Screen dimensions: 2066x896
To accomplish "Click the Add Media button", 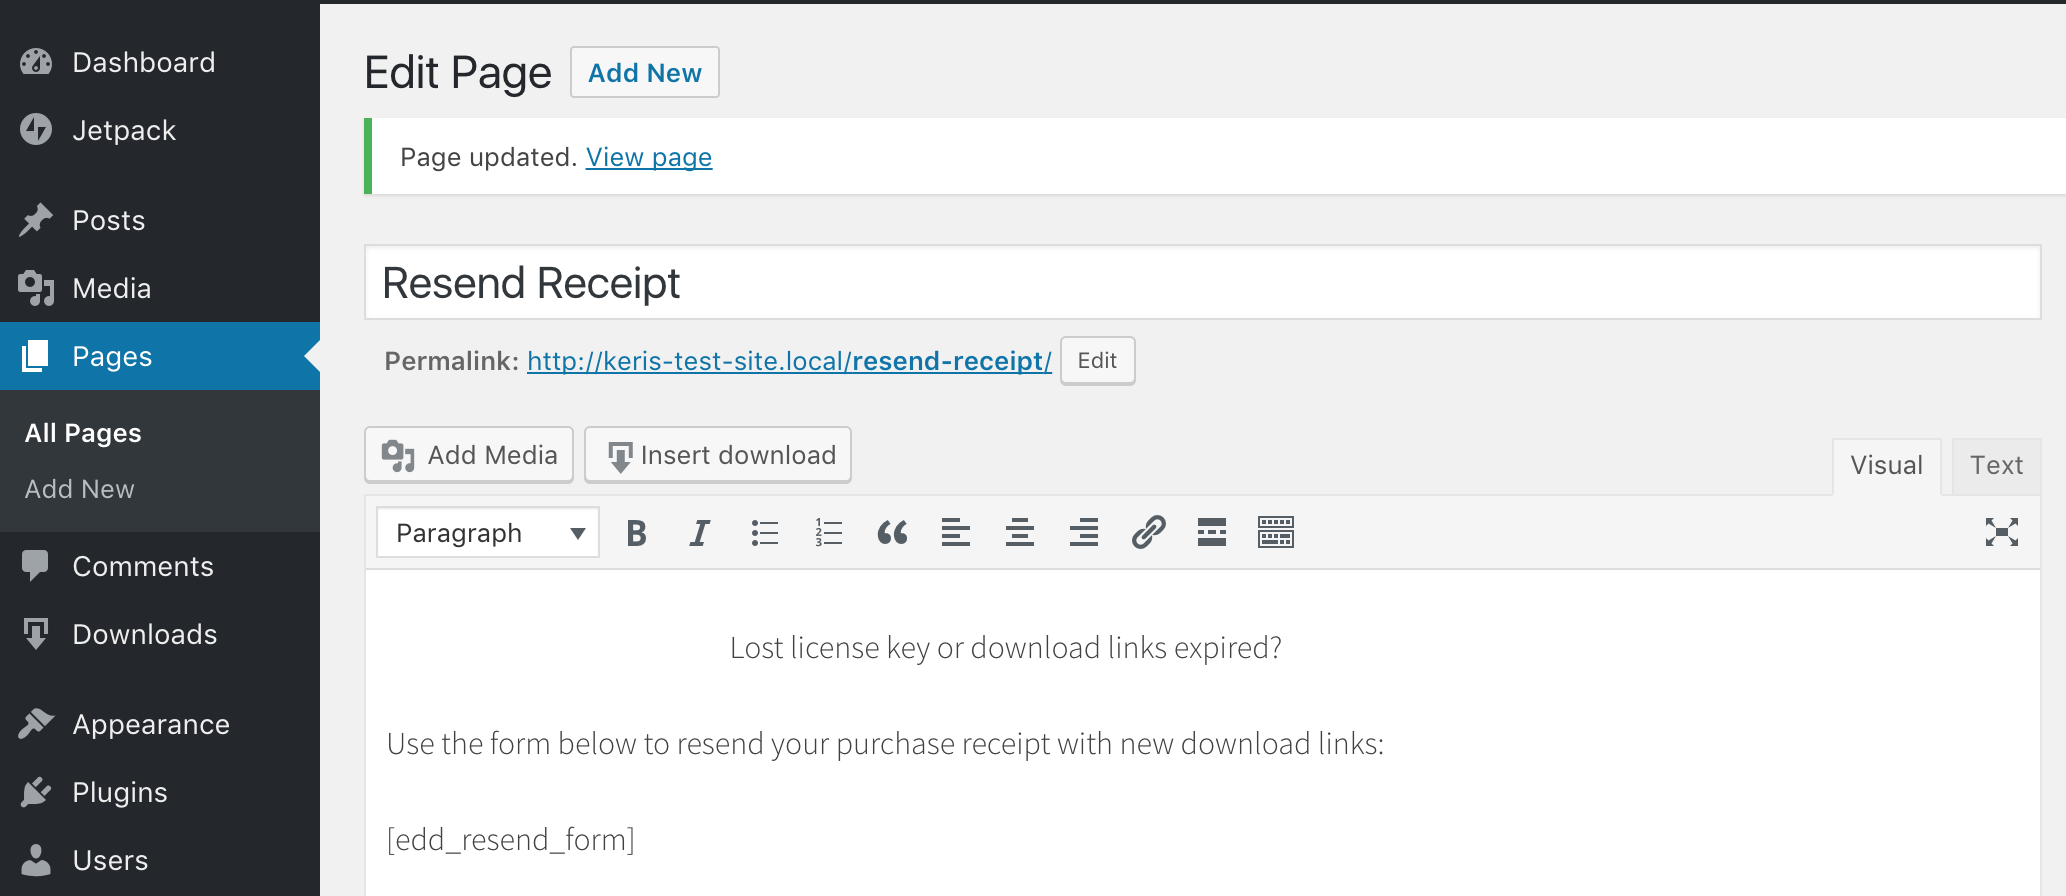I will (469, 456).
